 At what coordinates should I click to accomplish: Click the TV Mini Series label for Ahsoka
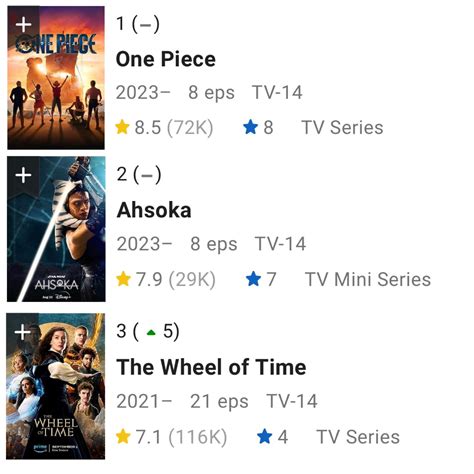(368, 279)
